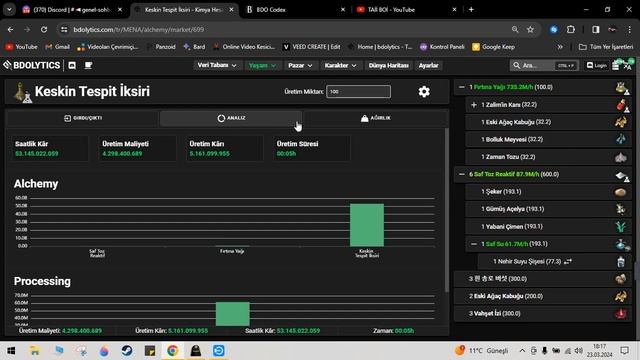Click the Şeker item icon
640x360 pixels.
tap(621, 192)
